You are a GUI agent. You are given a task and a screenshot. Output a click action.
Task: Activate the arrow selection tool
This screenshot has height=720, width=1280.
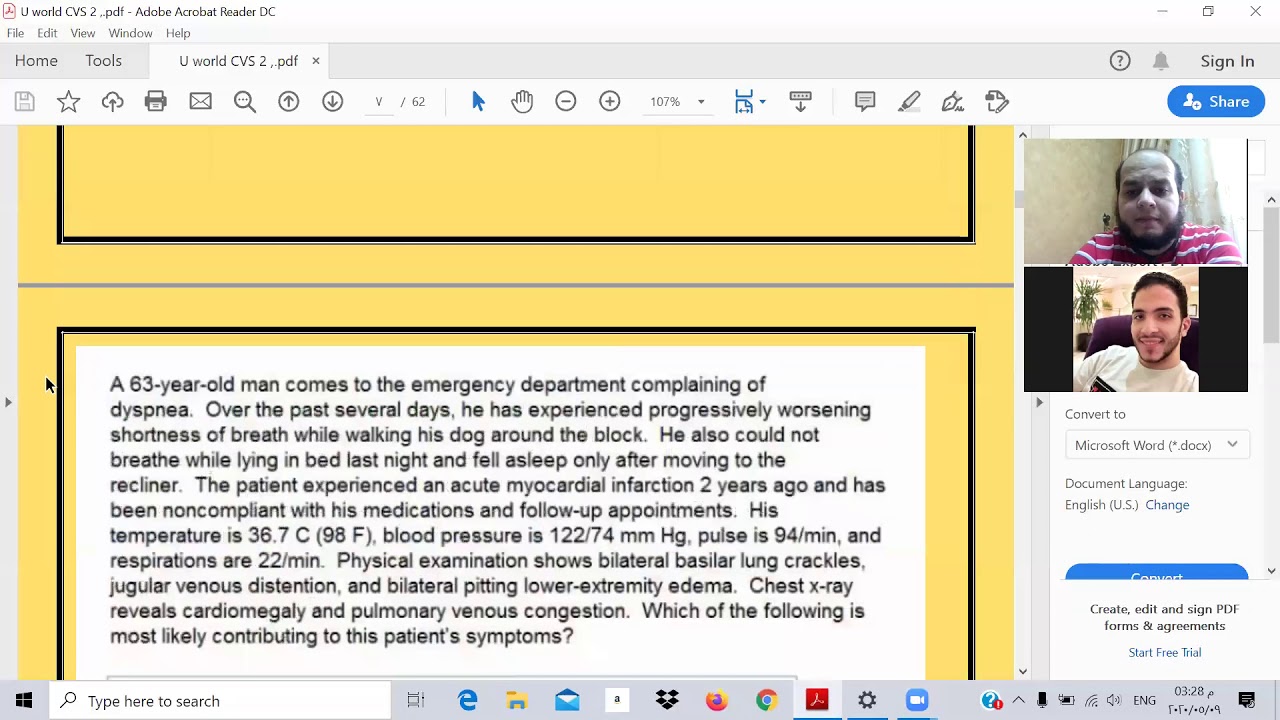(x=478, y=101)
